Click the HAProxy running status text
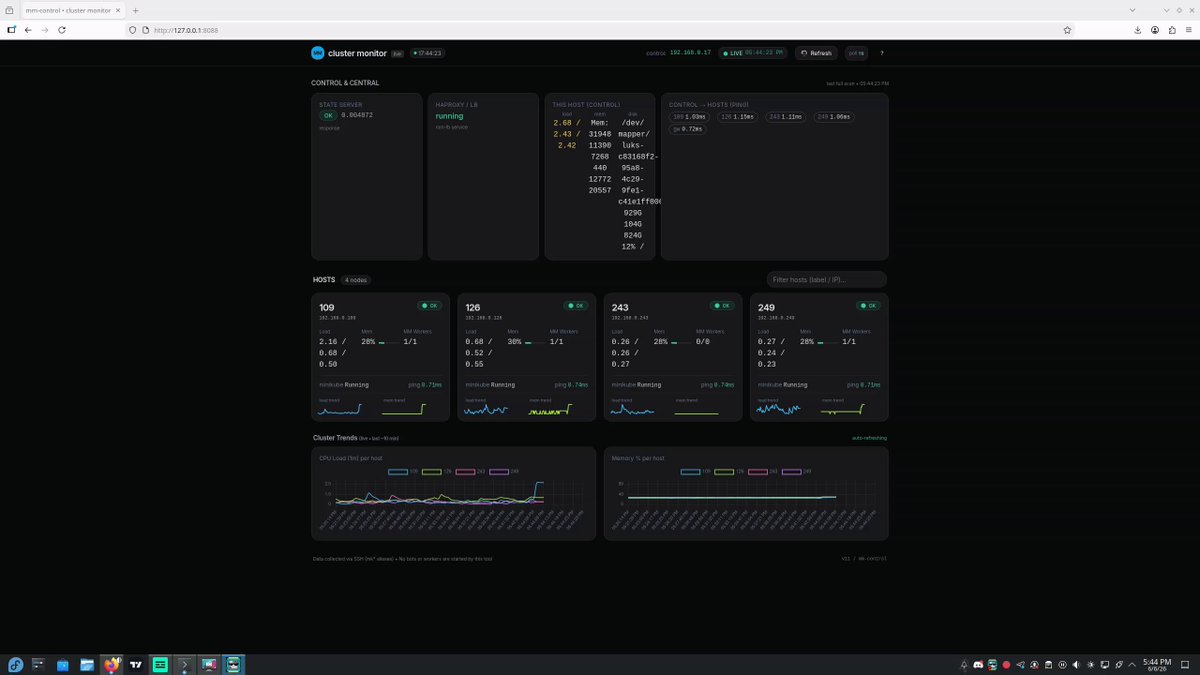This screenshot has width=1200, height=675. coord(449,116)
